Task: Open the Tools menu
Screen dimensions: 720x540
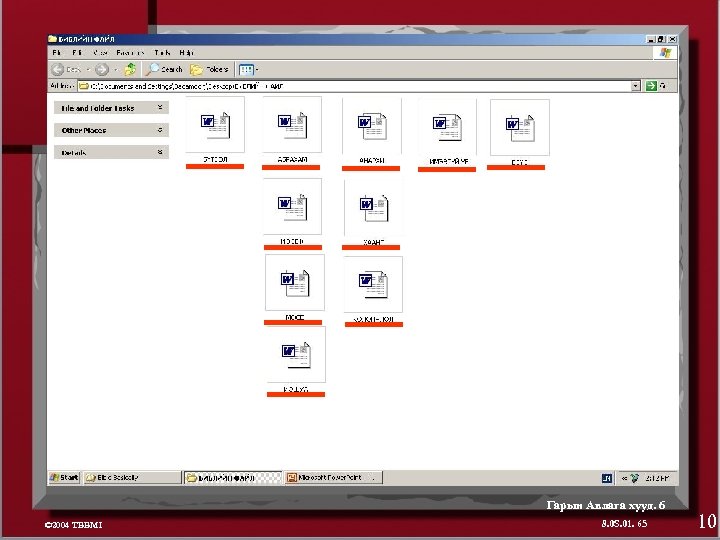Action: (162, 53)
